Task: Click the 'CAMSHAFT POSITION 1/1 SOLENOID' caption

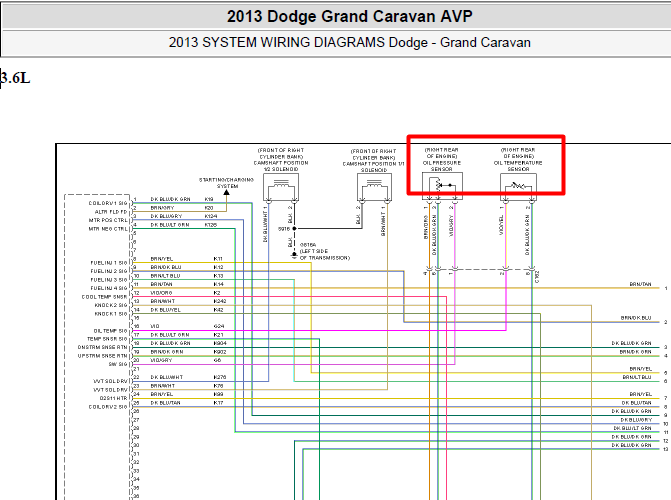Action: point(374,167)
